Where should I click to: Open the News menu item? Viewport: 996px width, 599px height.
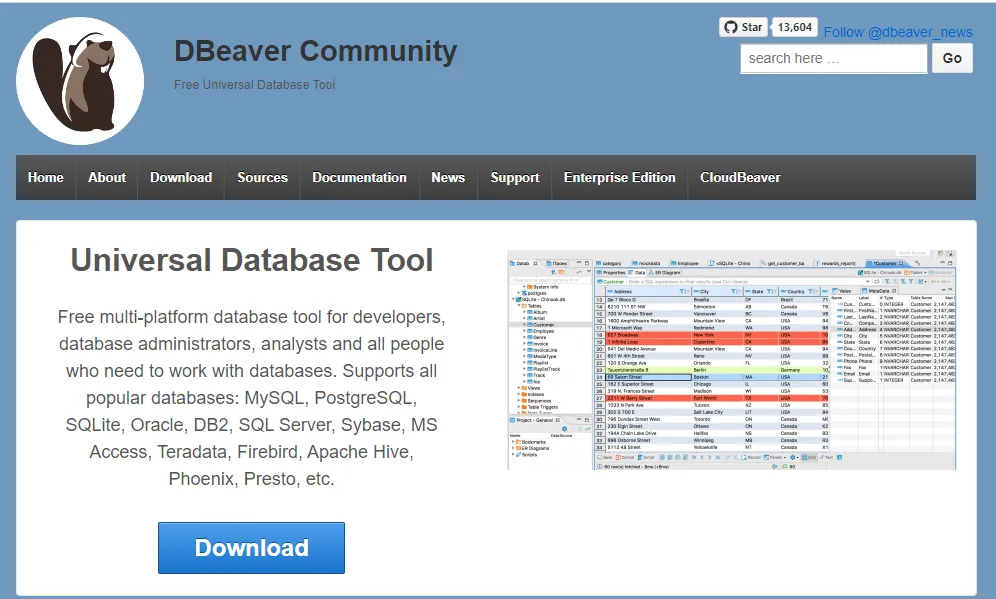(448, 177)
